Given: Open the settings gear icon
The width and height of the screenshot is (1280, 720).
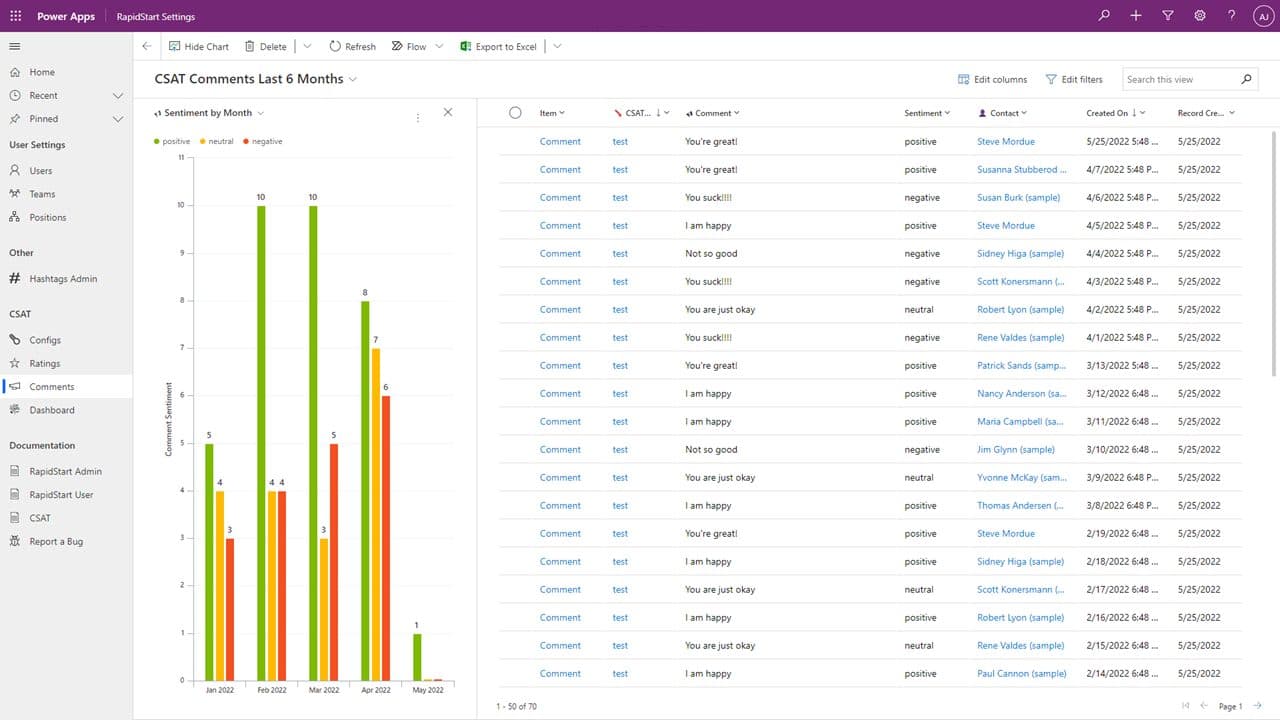Looking at the screenshot, I should [x=1200, y=16].
